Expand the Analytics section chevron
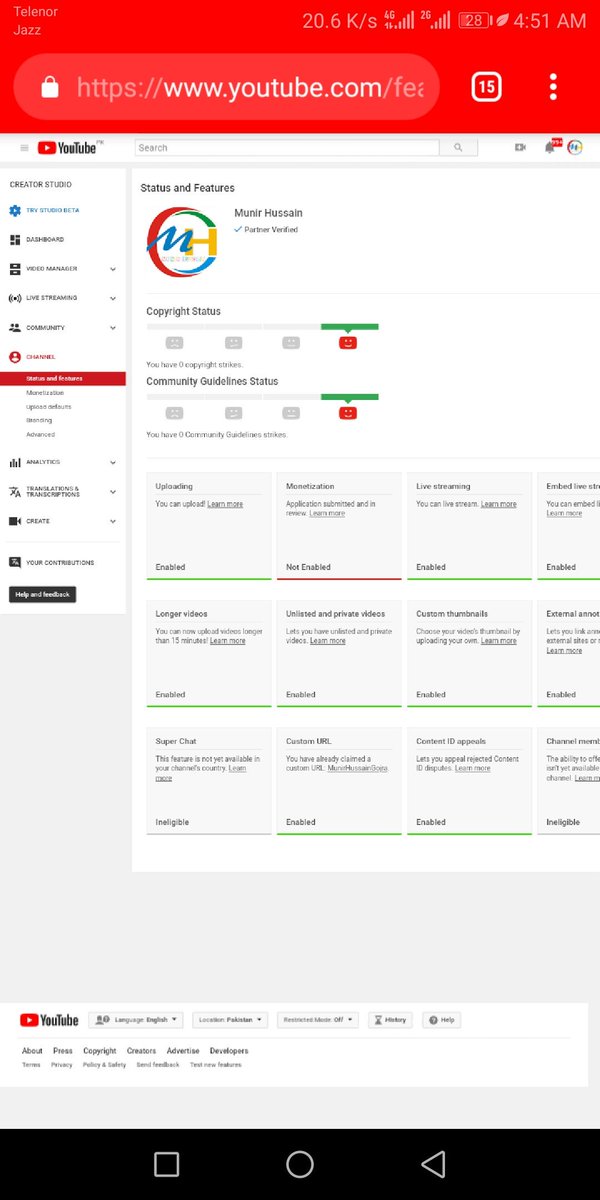The image size is (600, 1200). click(x=113, y=462)
